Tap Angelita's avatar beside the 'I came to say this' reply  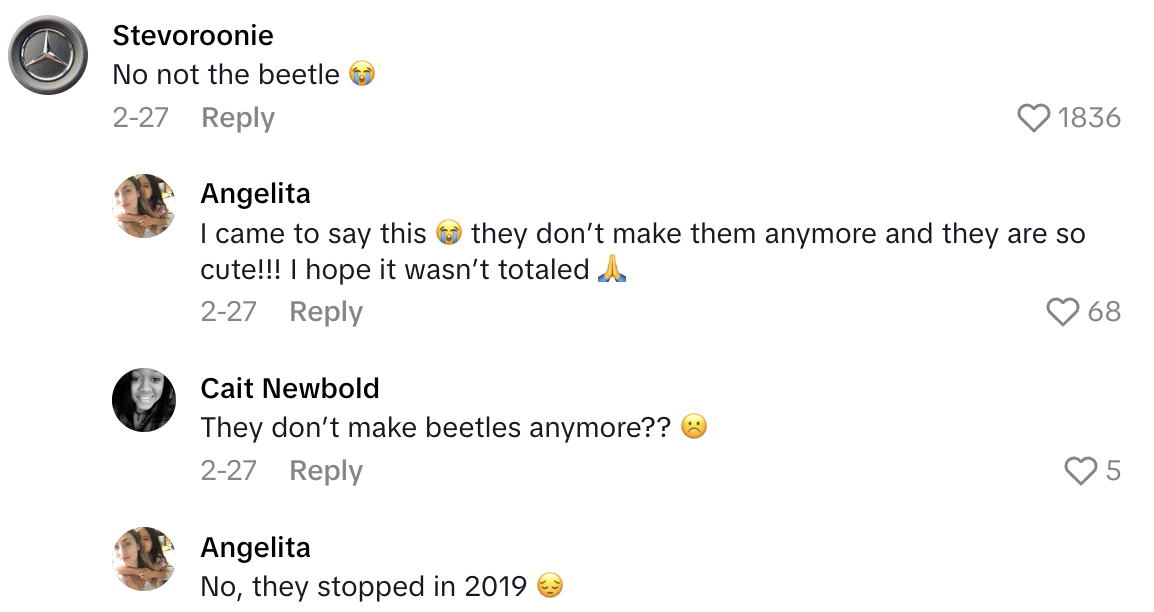click(144, 206)
